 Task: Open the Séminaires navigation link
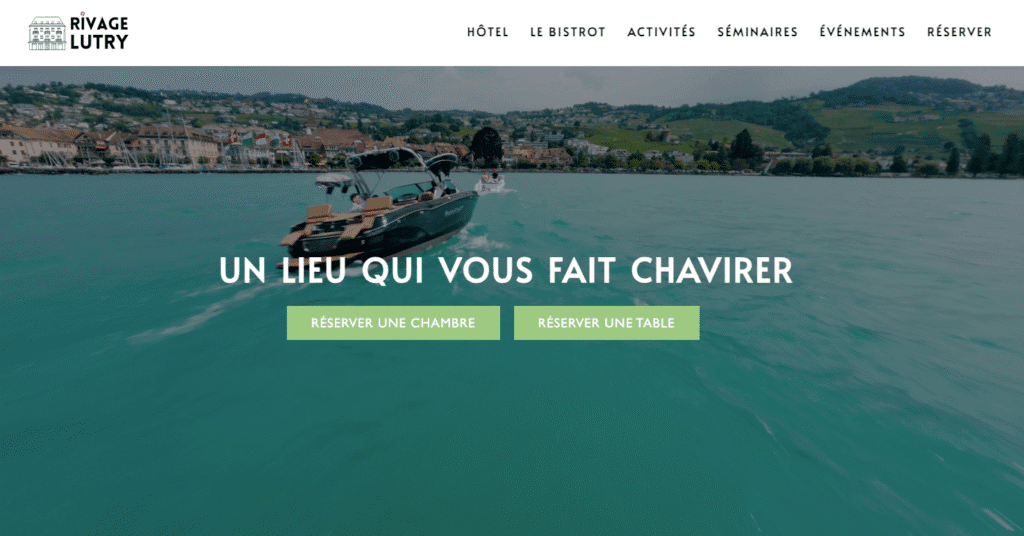click(758, 32)
